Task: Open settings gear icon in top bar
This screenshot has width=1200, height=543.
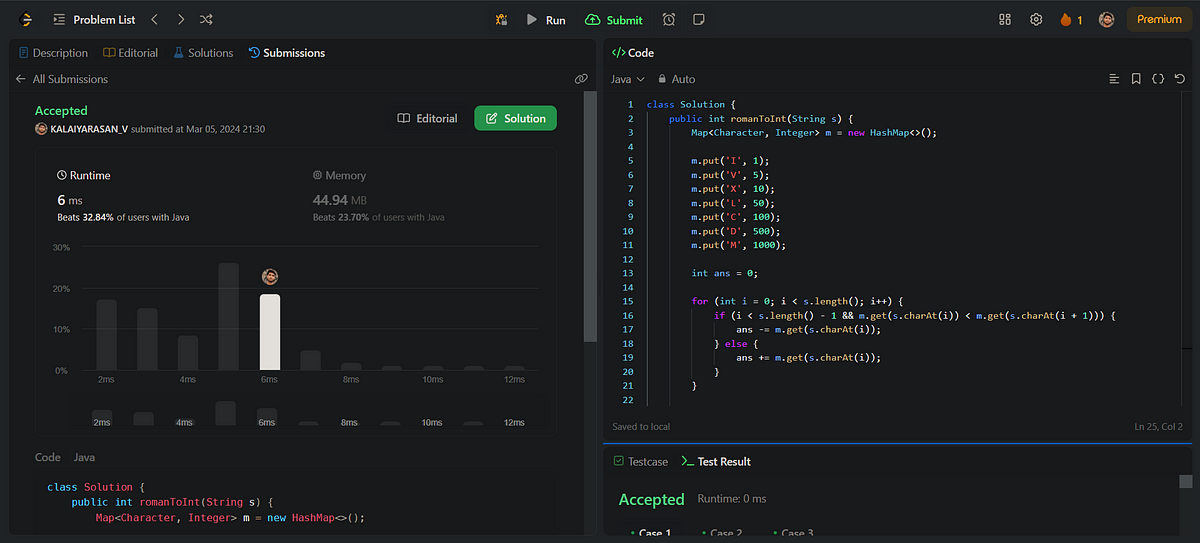Action: [1036, 19]
